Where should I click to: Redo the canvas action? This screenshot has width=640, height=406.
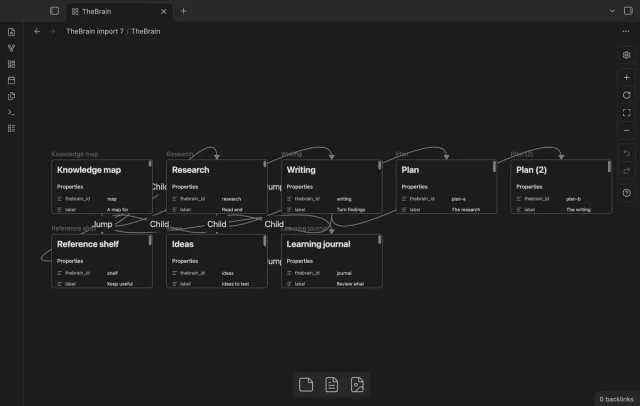point(627,171)
